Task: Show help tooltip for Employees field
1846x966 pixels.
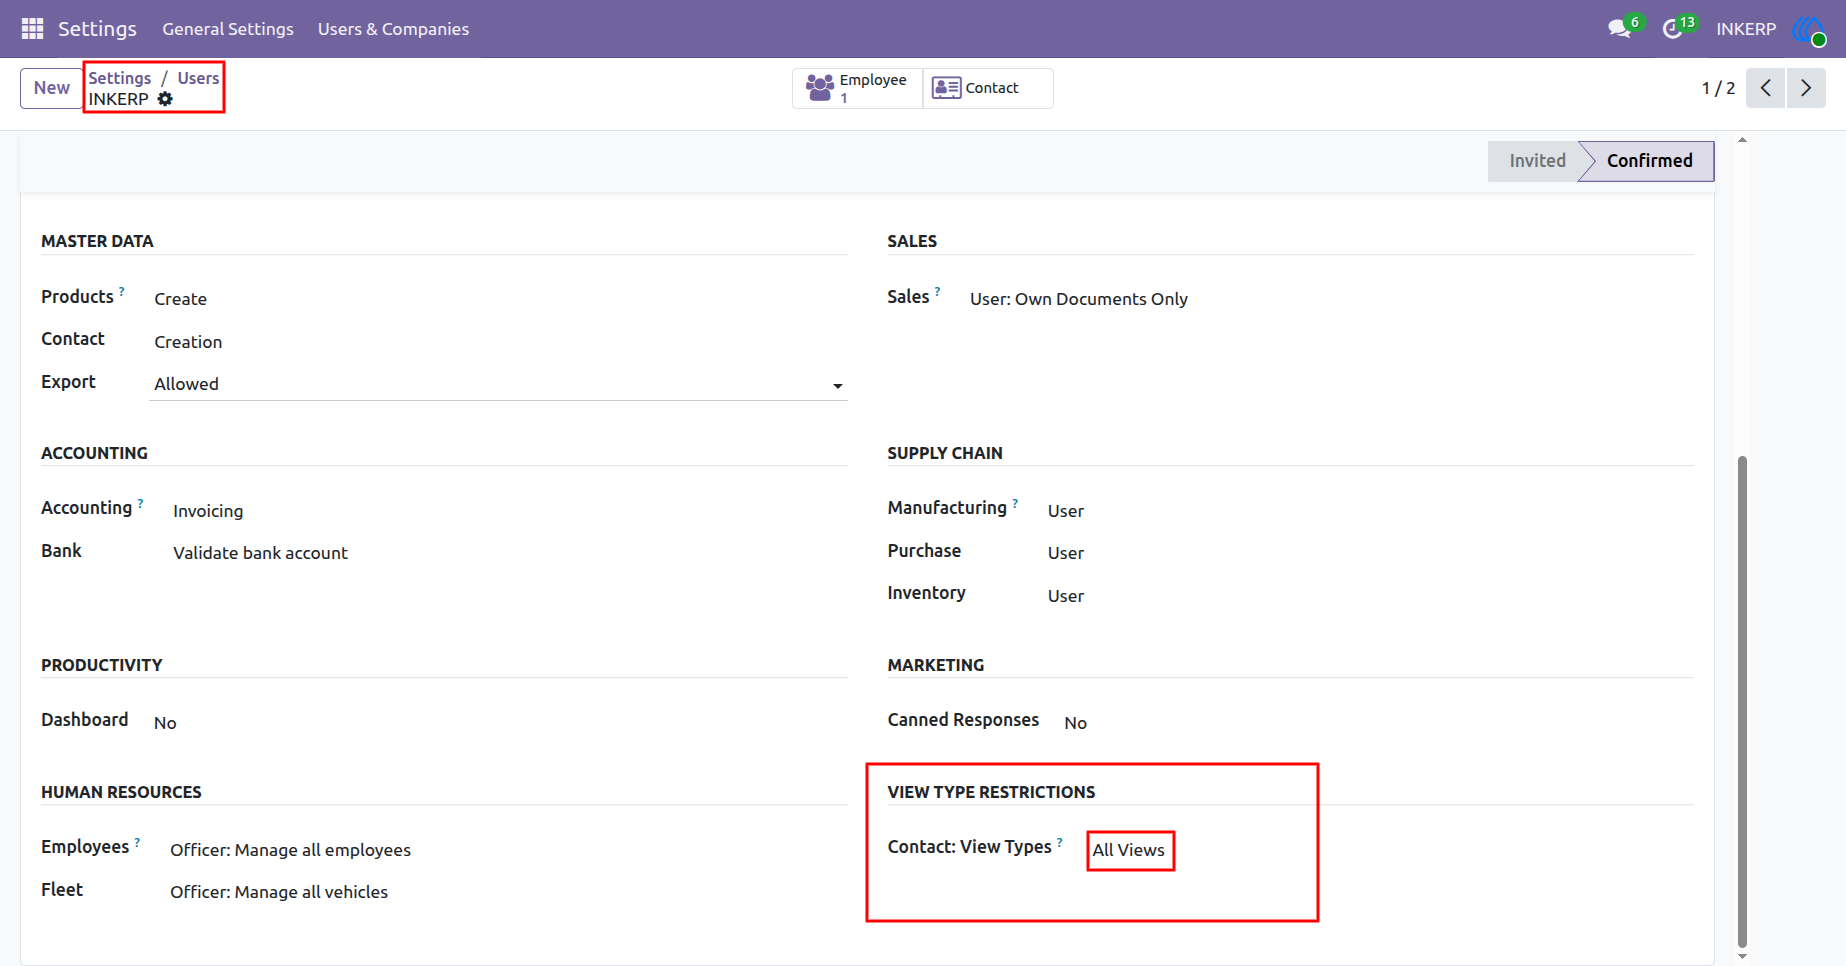Action: (137, 842)
